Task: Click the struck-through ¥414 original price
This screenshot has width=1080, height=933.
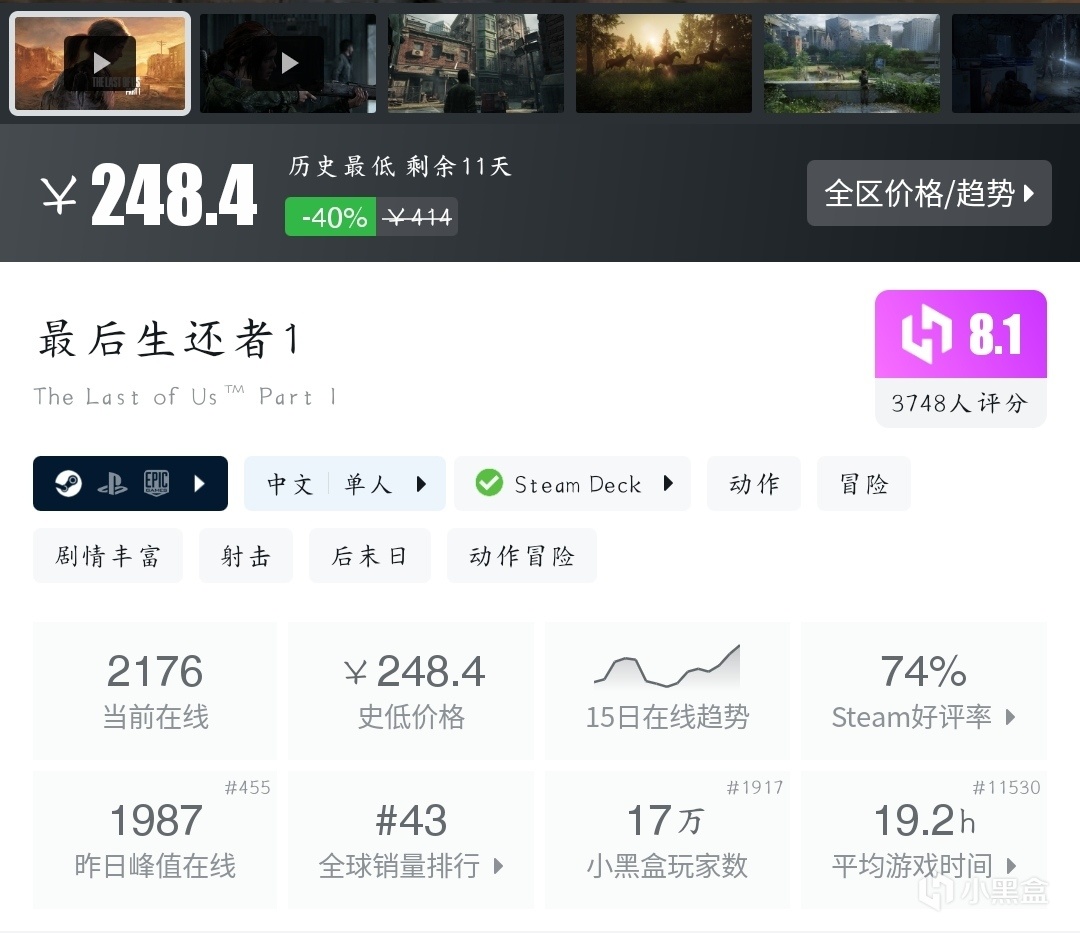Action: click(417, 217)
